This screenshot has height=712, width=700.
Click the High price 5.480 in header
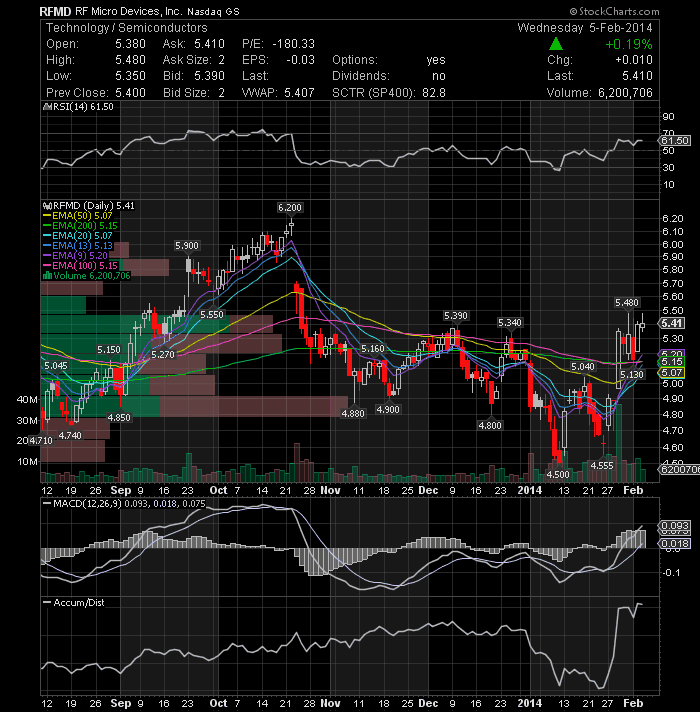[130, 60]
